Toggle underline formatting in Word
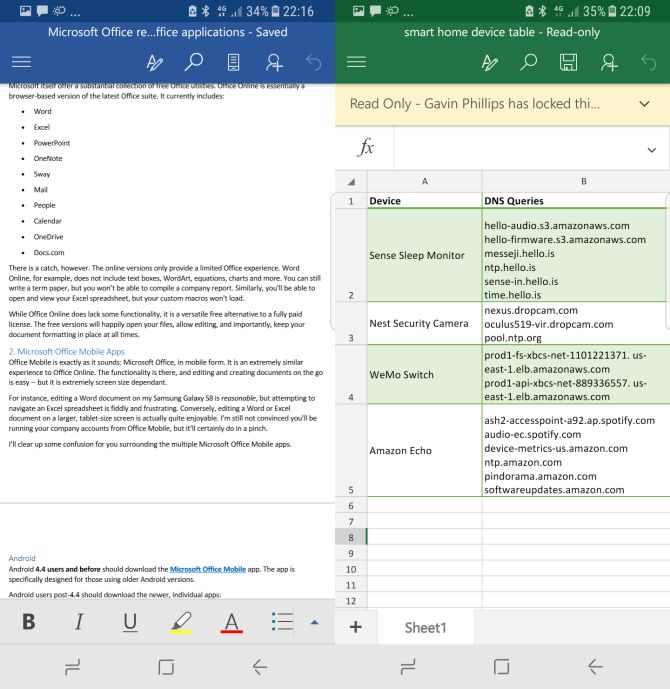Viewport: 670px width, 689px height. point(130,622)
